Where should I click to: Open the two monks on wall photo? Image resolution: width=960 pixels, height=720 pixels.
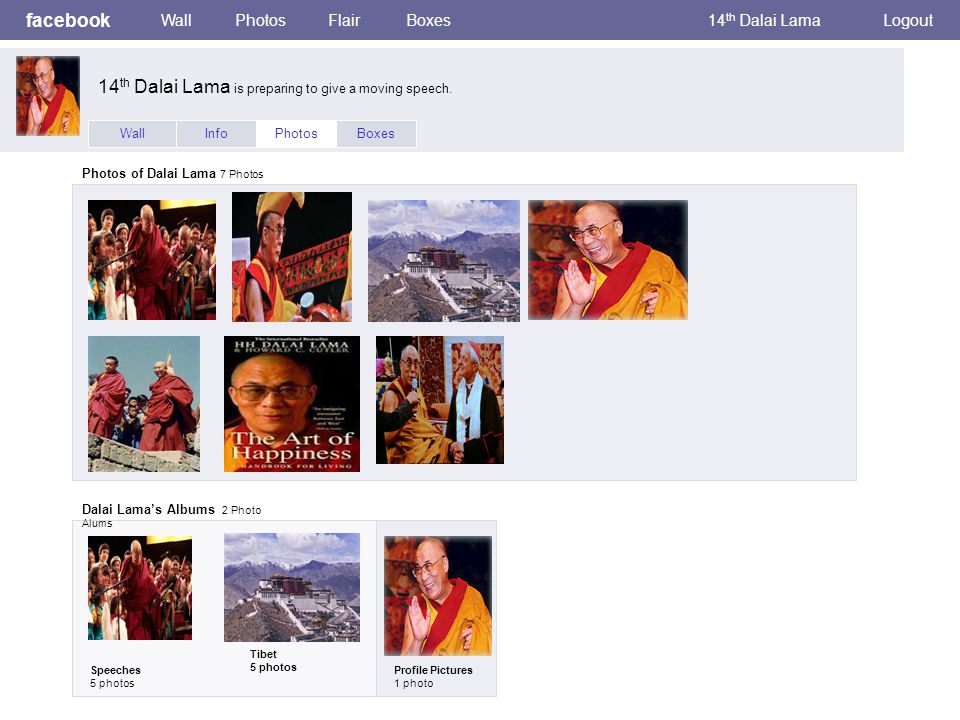pos(144,403)
